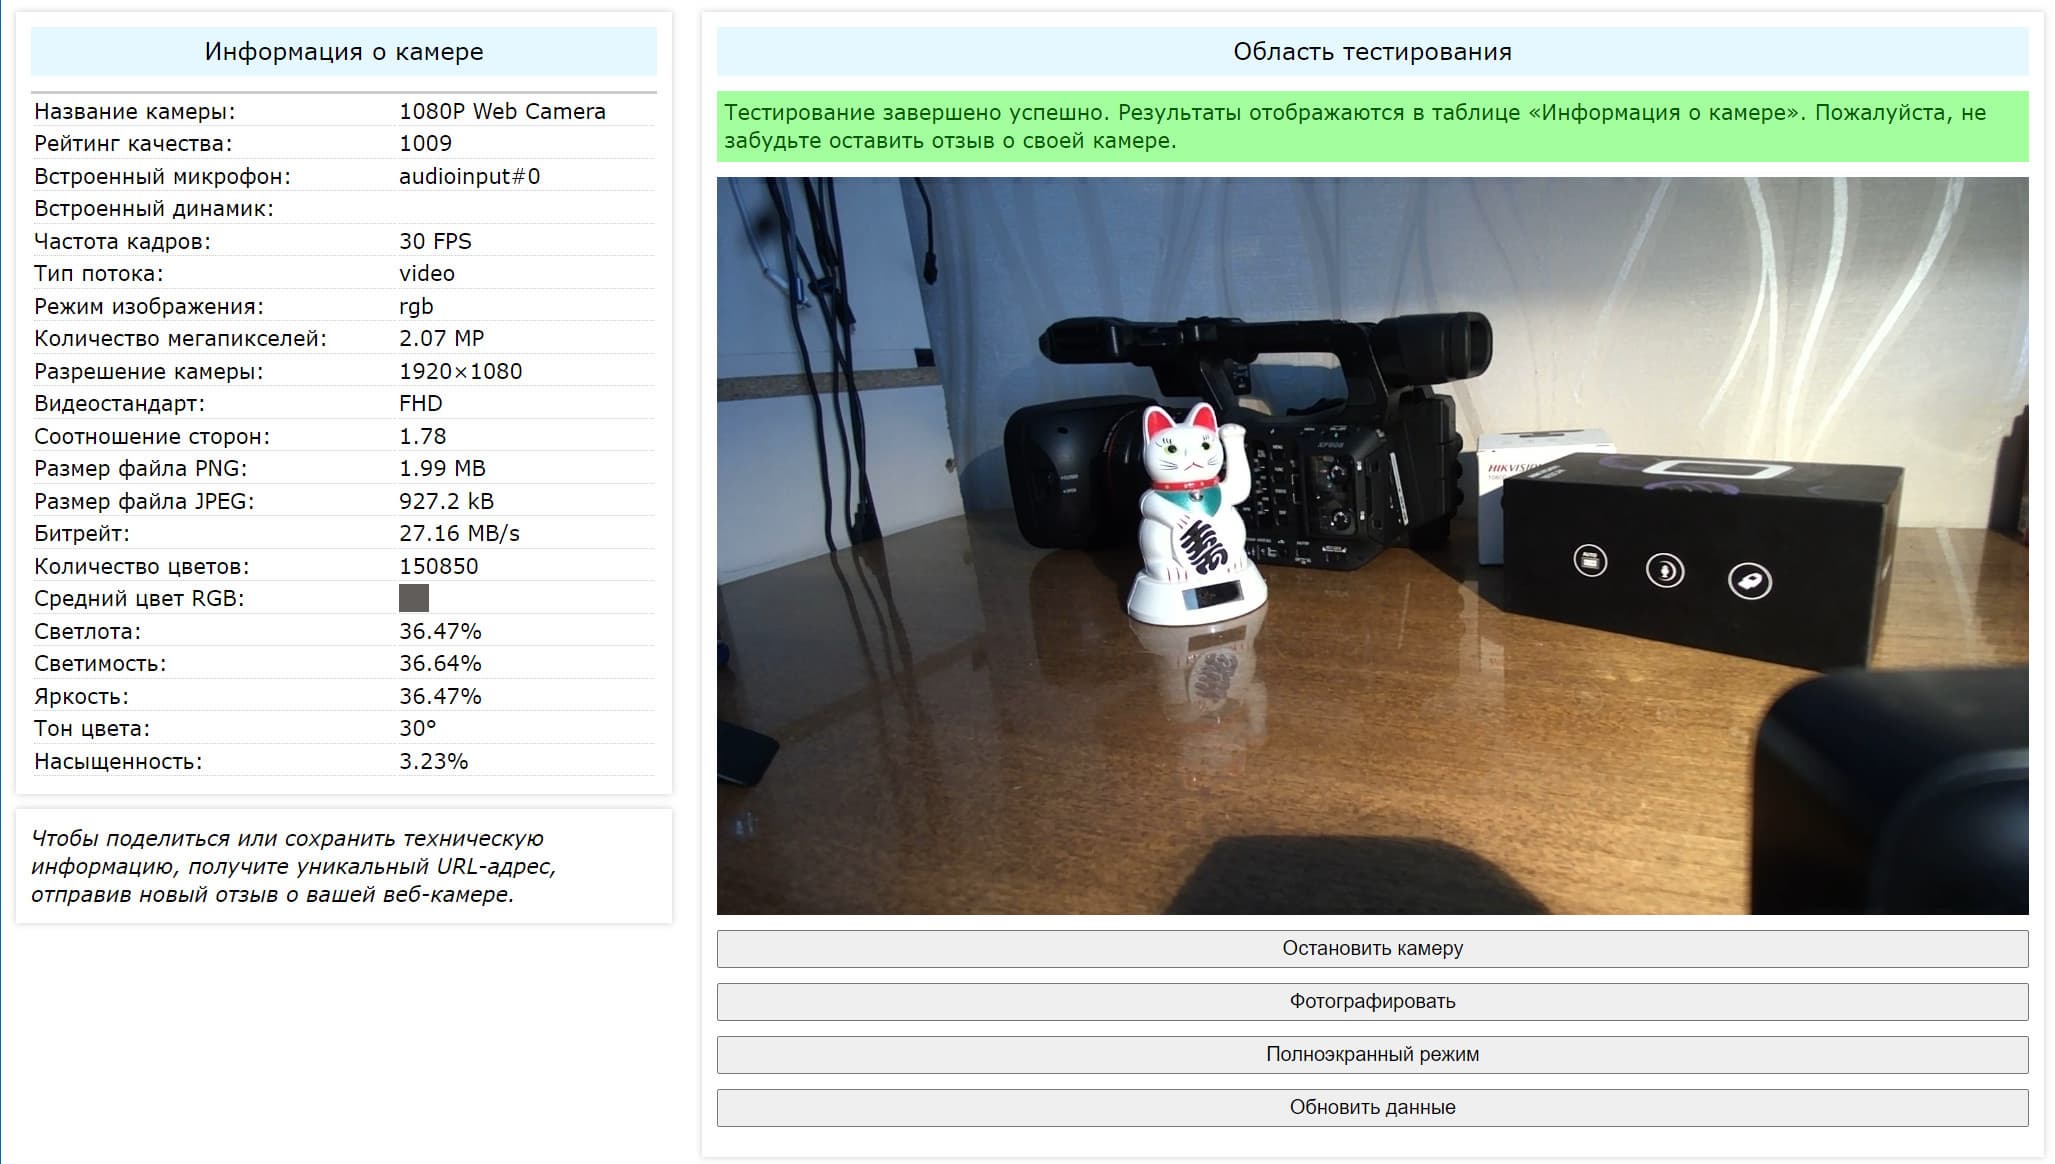The image size is (2055, 1164).
Task: Click the Частота кадров 30 FPS value
Action: click(x=435, y=241)
